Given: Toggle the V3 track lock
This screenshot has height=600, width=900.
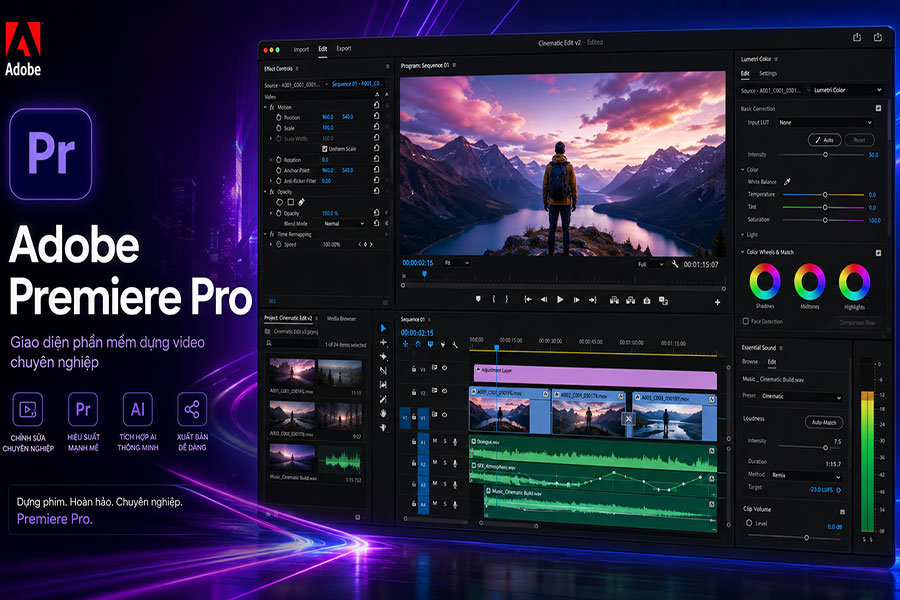Looking at the screenshot, I should [413, 369].
